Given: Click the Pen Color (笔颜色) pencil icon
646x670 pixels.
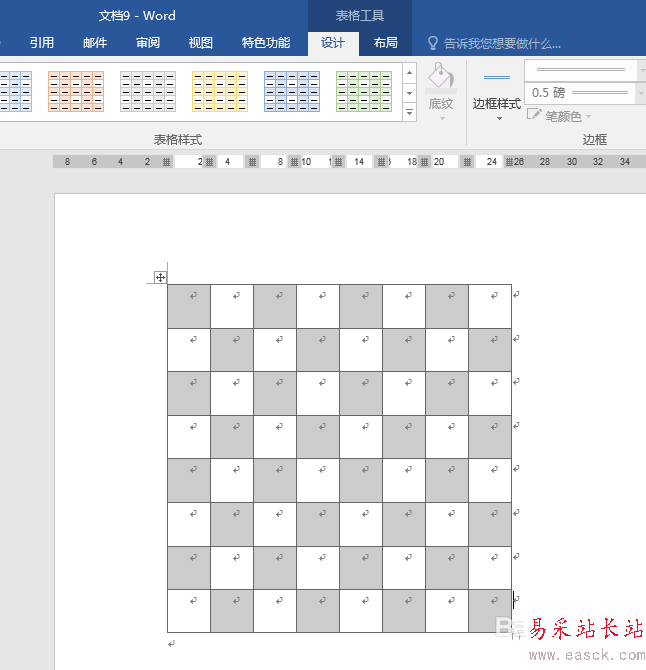Looking at the screenshot, I should (x=534, y=115).
